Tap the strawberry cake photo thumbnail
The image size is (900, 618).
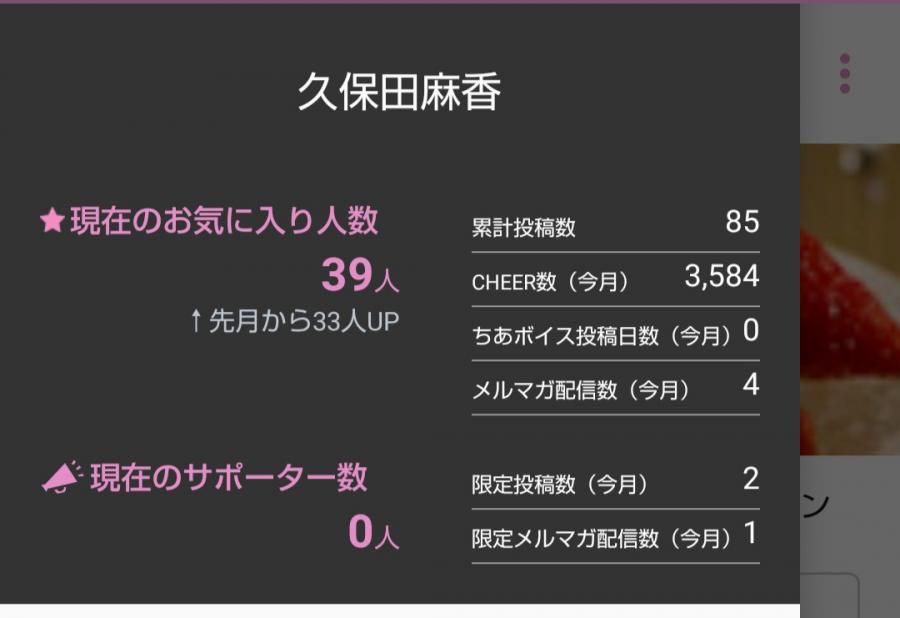[850, 300]
